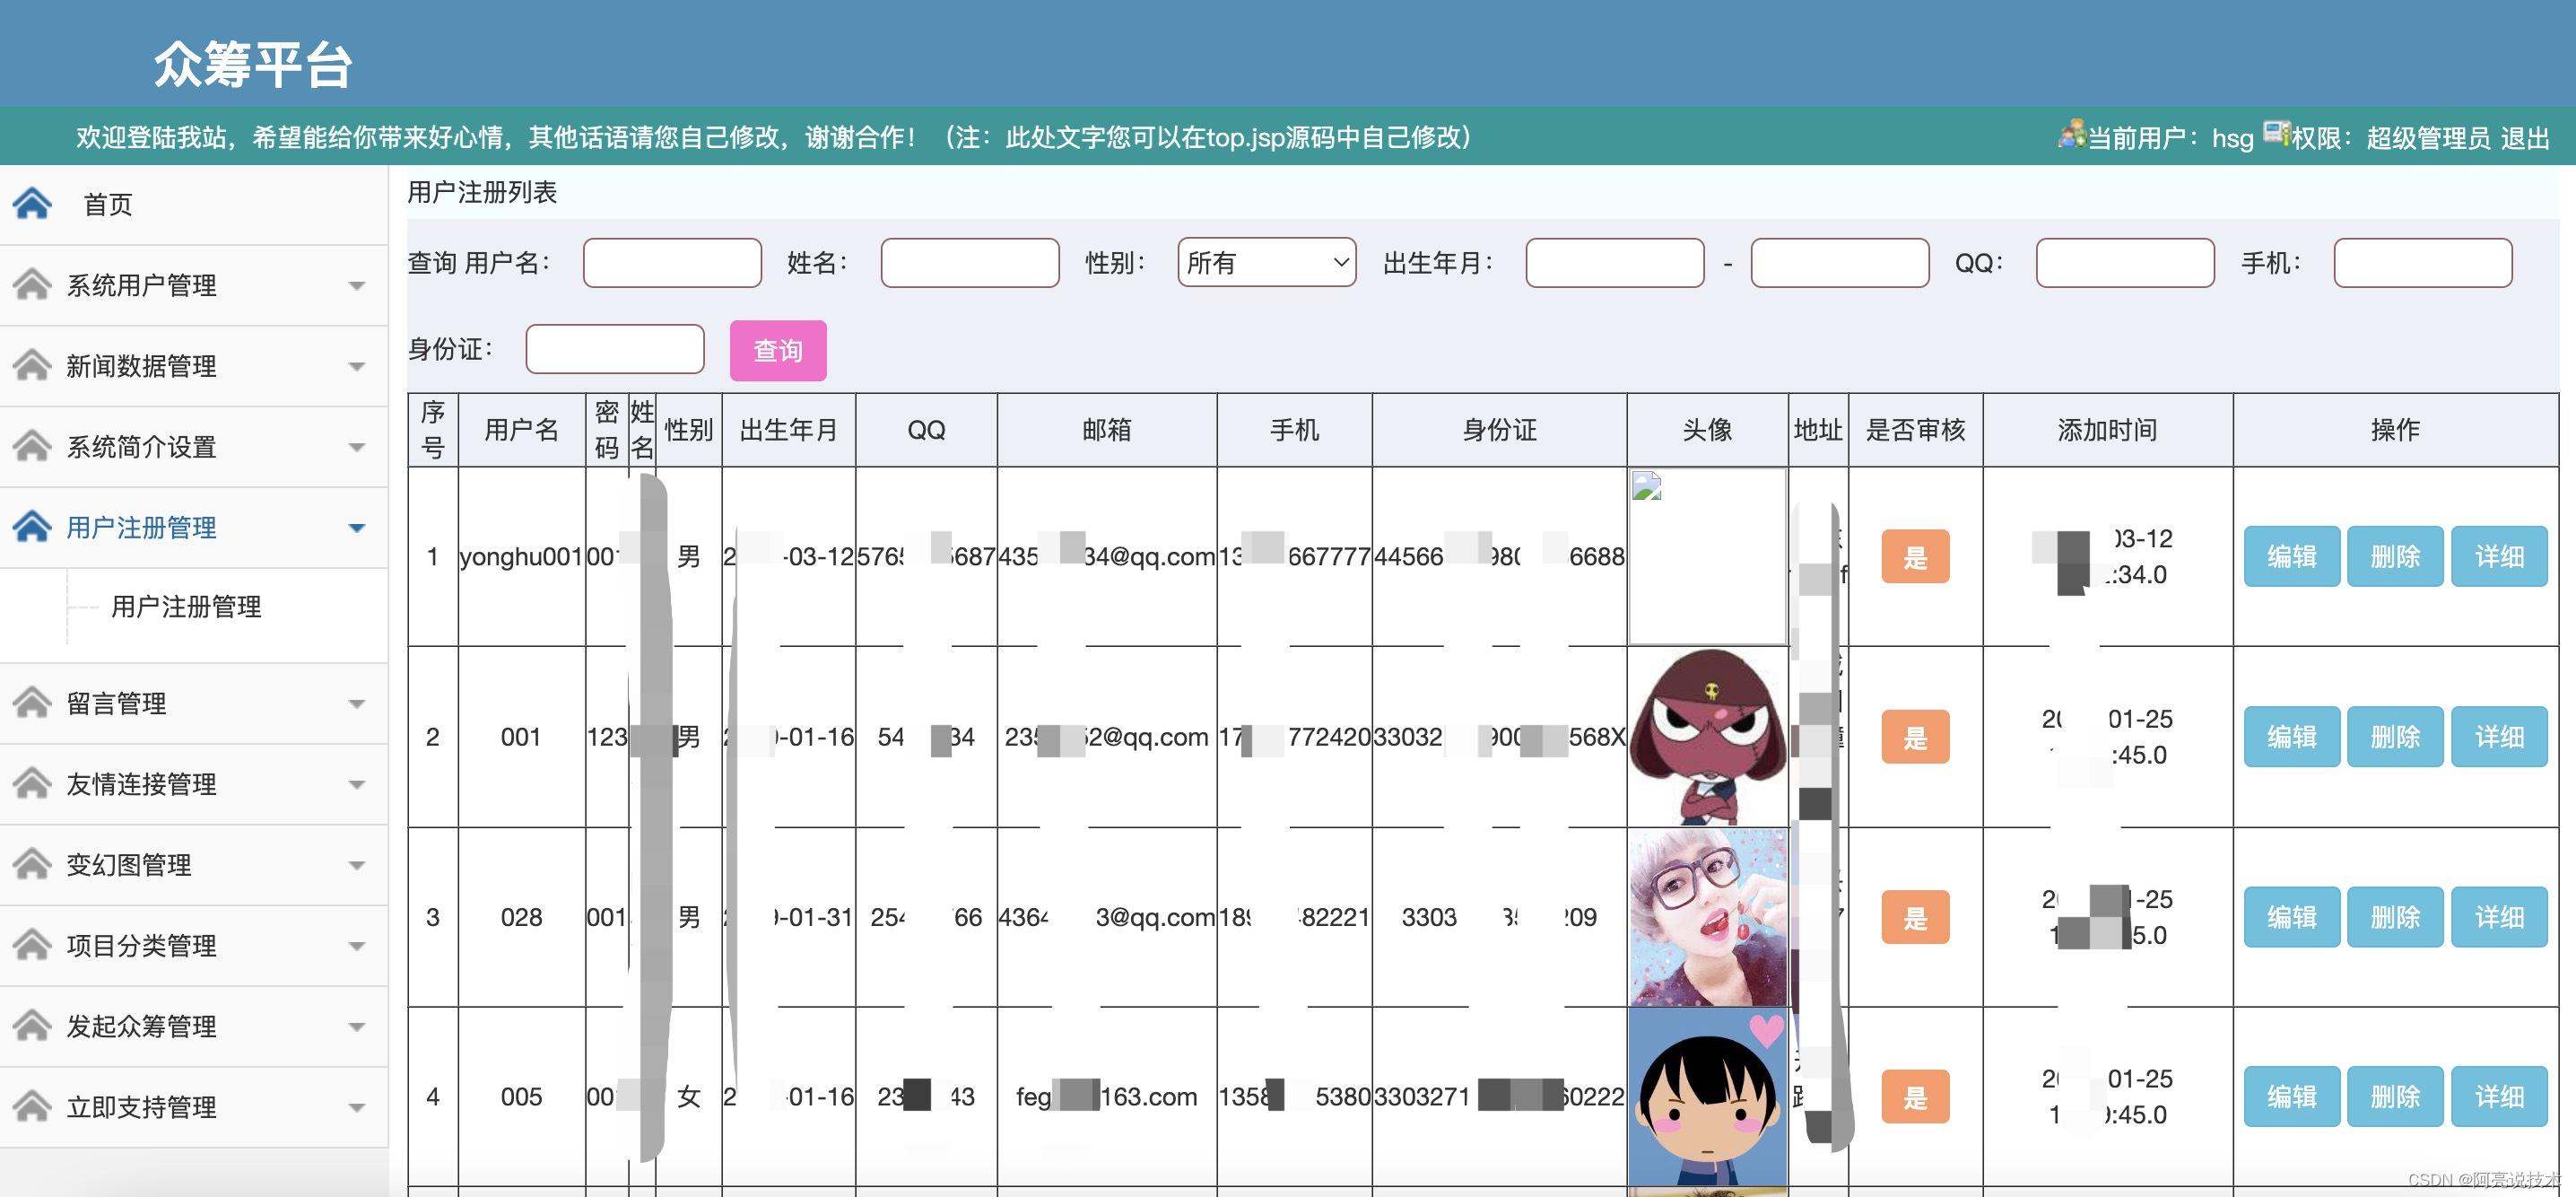The image size is (2576, 1197).
Task: Expand the 系统简介设置 menu arrow
Action: click(x=357, y=447)
